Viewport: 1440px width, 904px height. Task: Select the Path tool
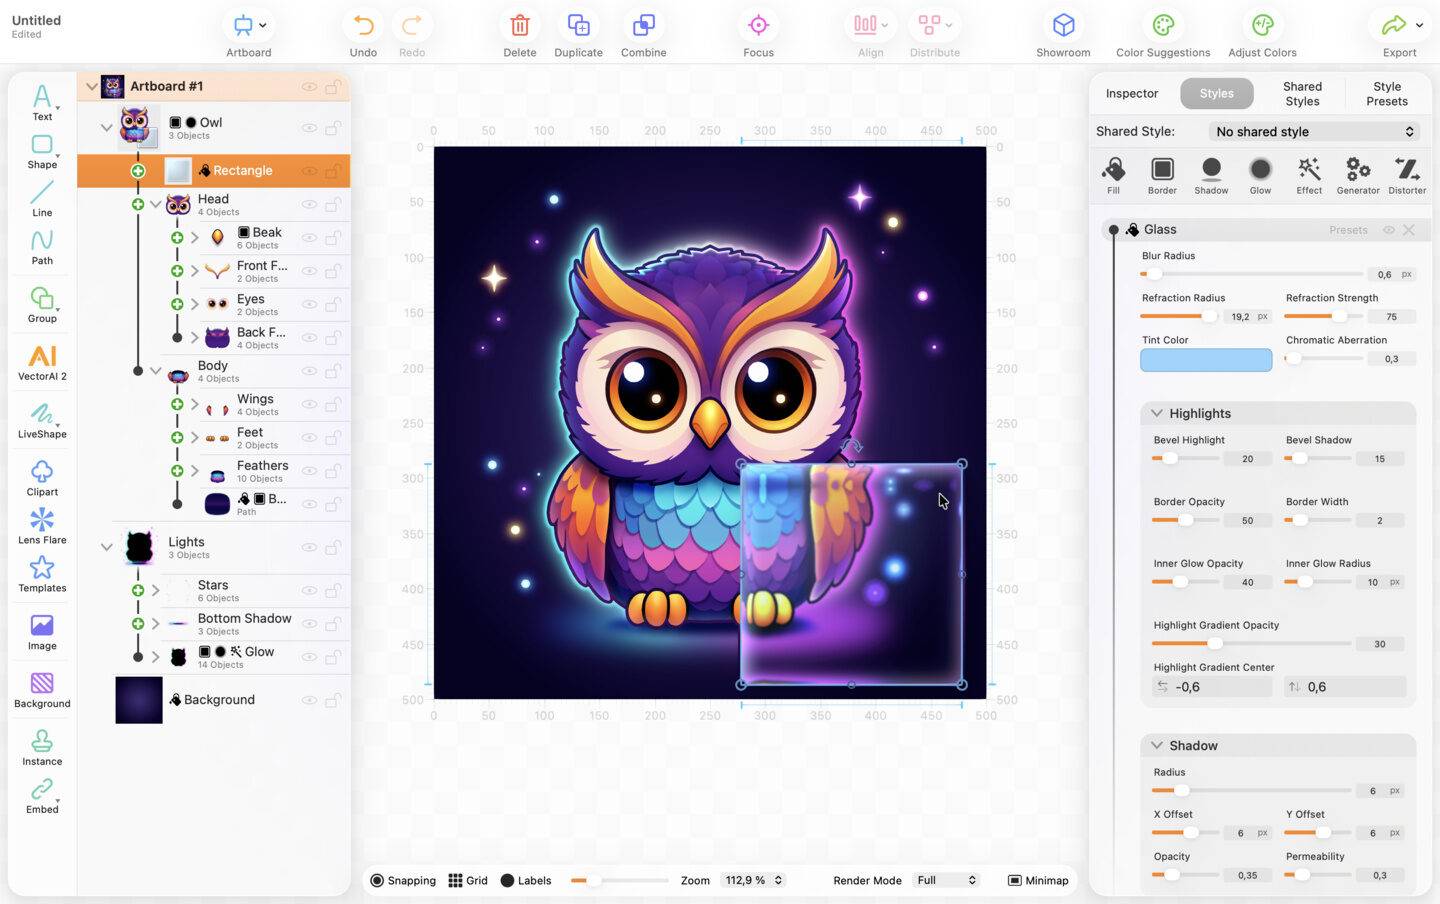point(42,247)
